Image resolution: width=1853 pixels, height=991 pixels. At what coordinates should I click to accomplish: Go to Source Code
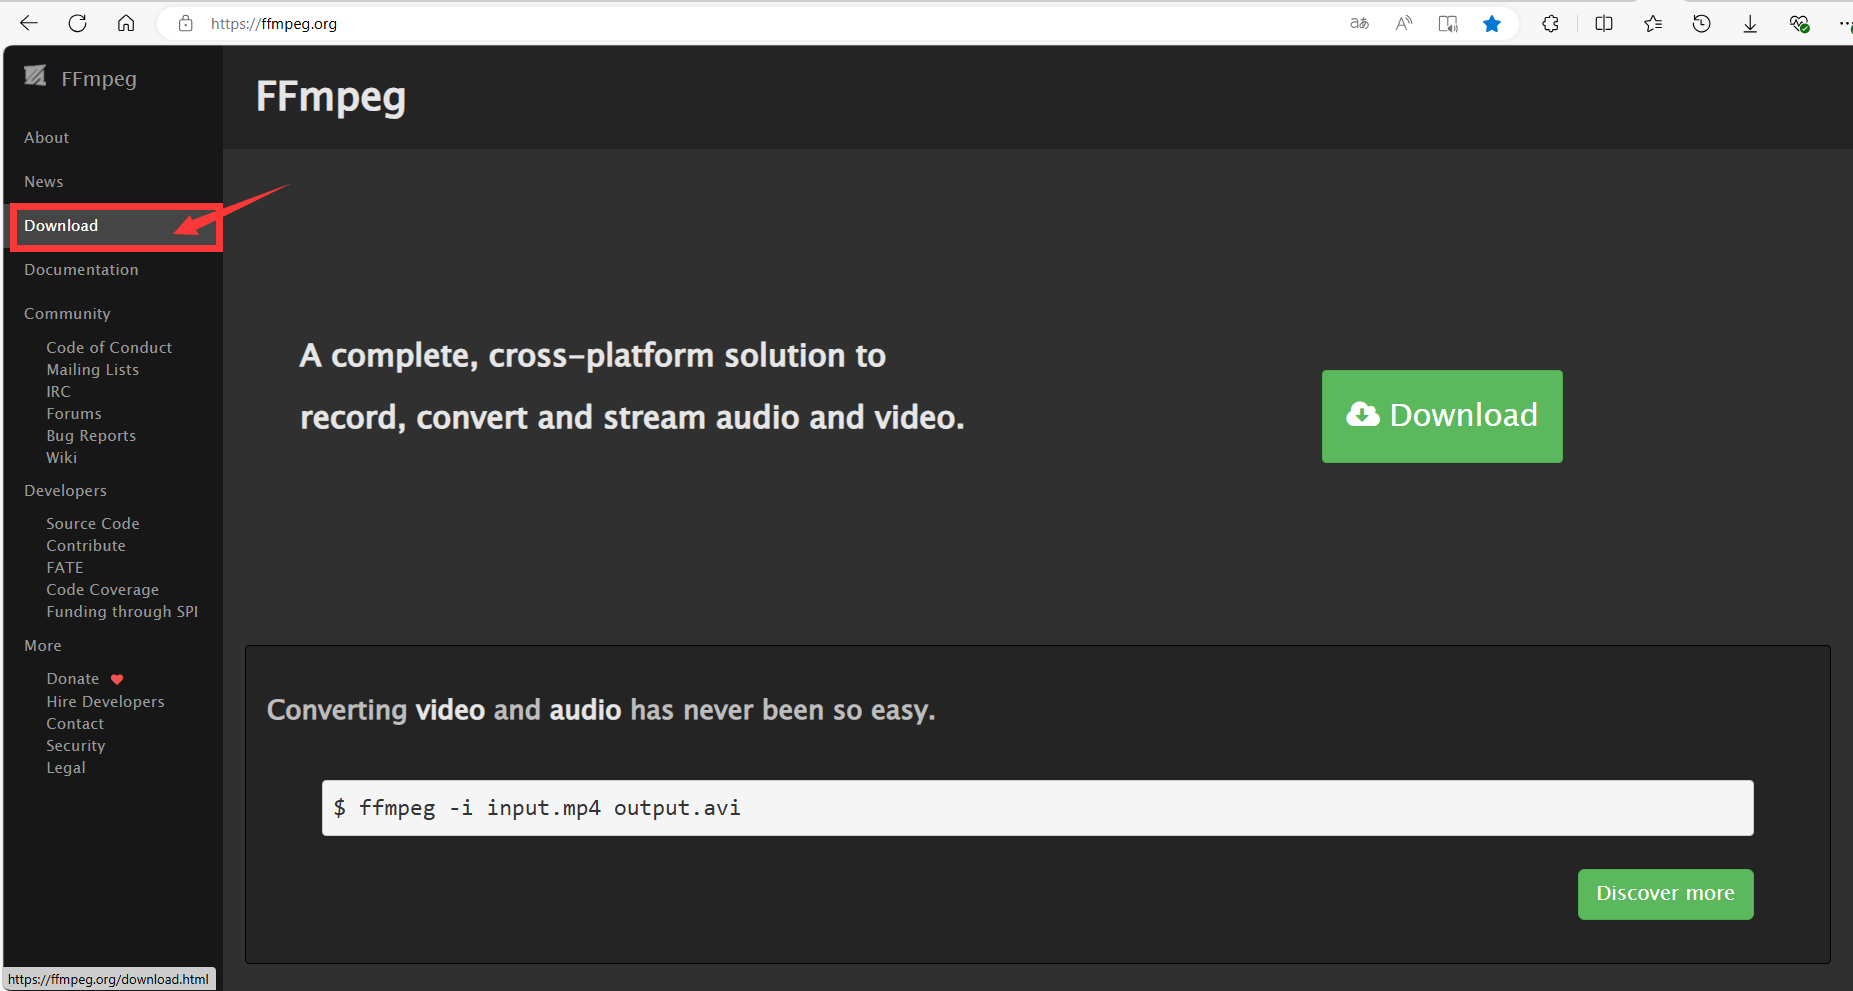pyautogui.click(x=93, y=524)
